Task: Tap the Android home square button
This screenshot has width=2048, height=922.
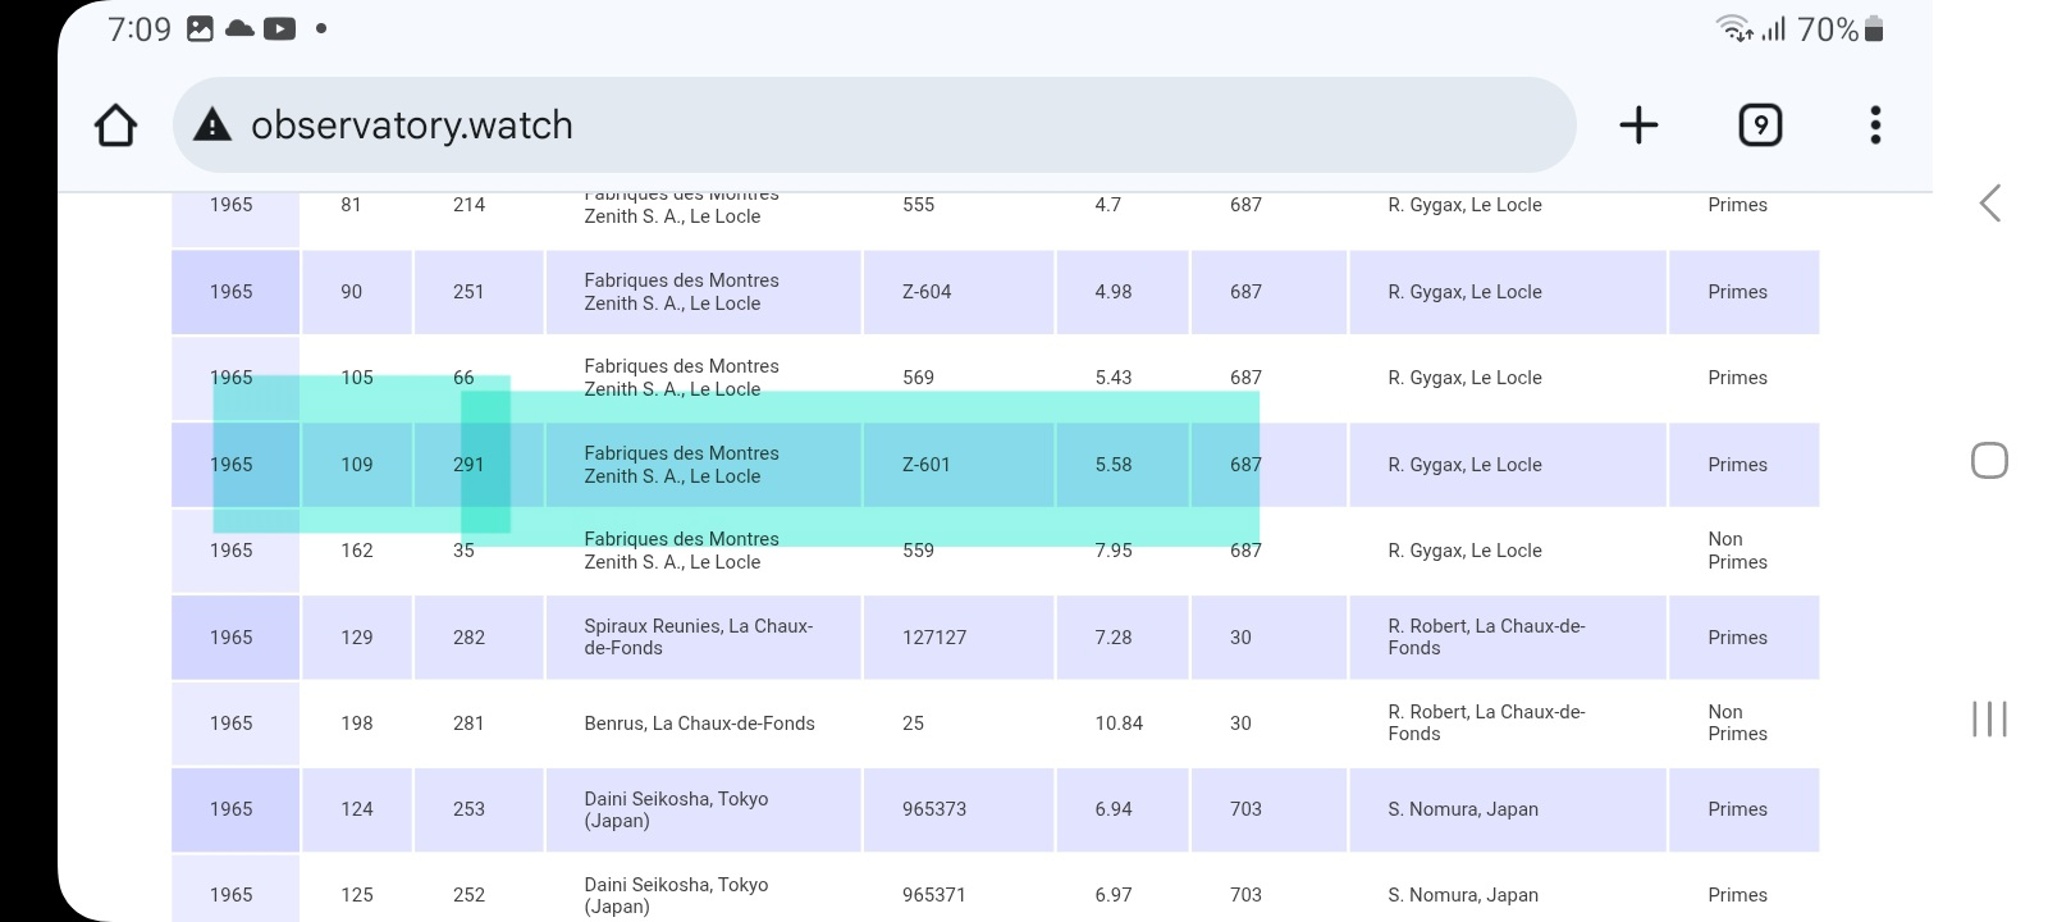Action: 1989,461
